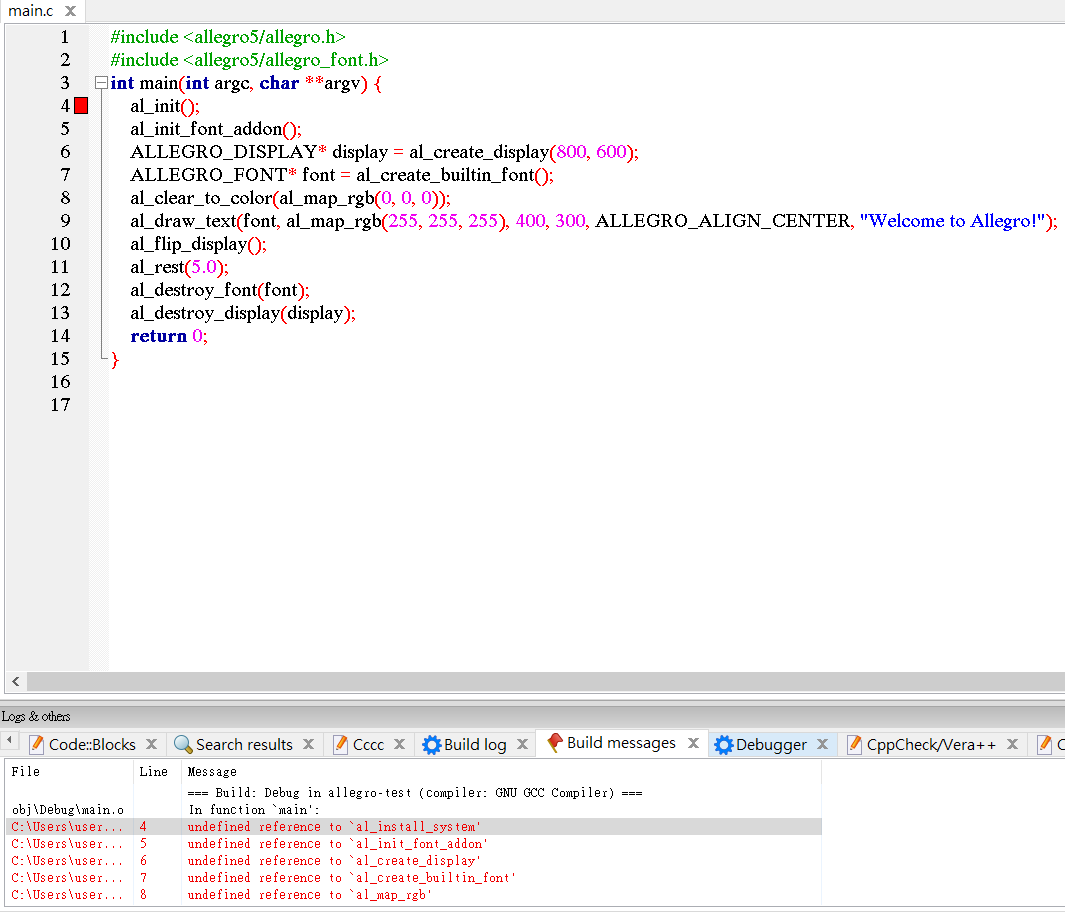Close the main.c editor tab
Viewport: 1065px width, 912px height.
tap(69, 11)
